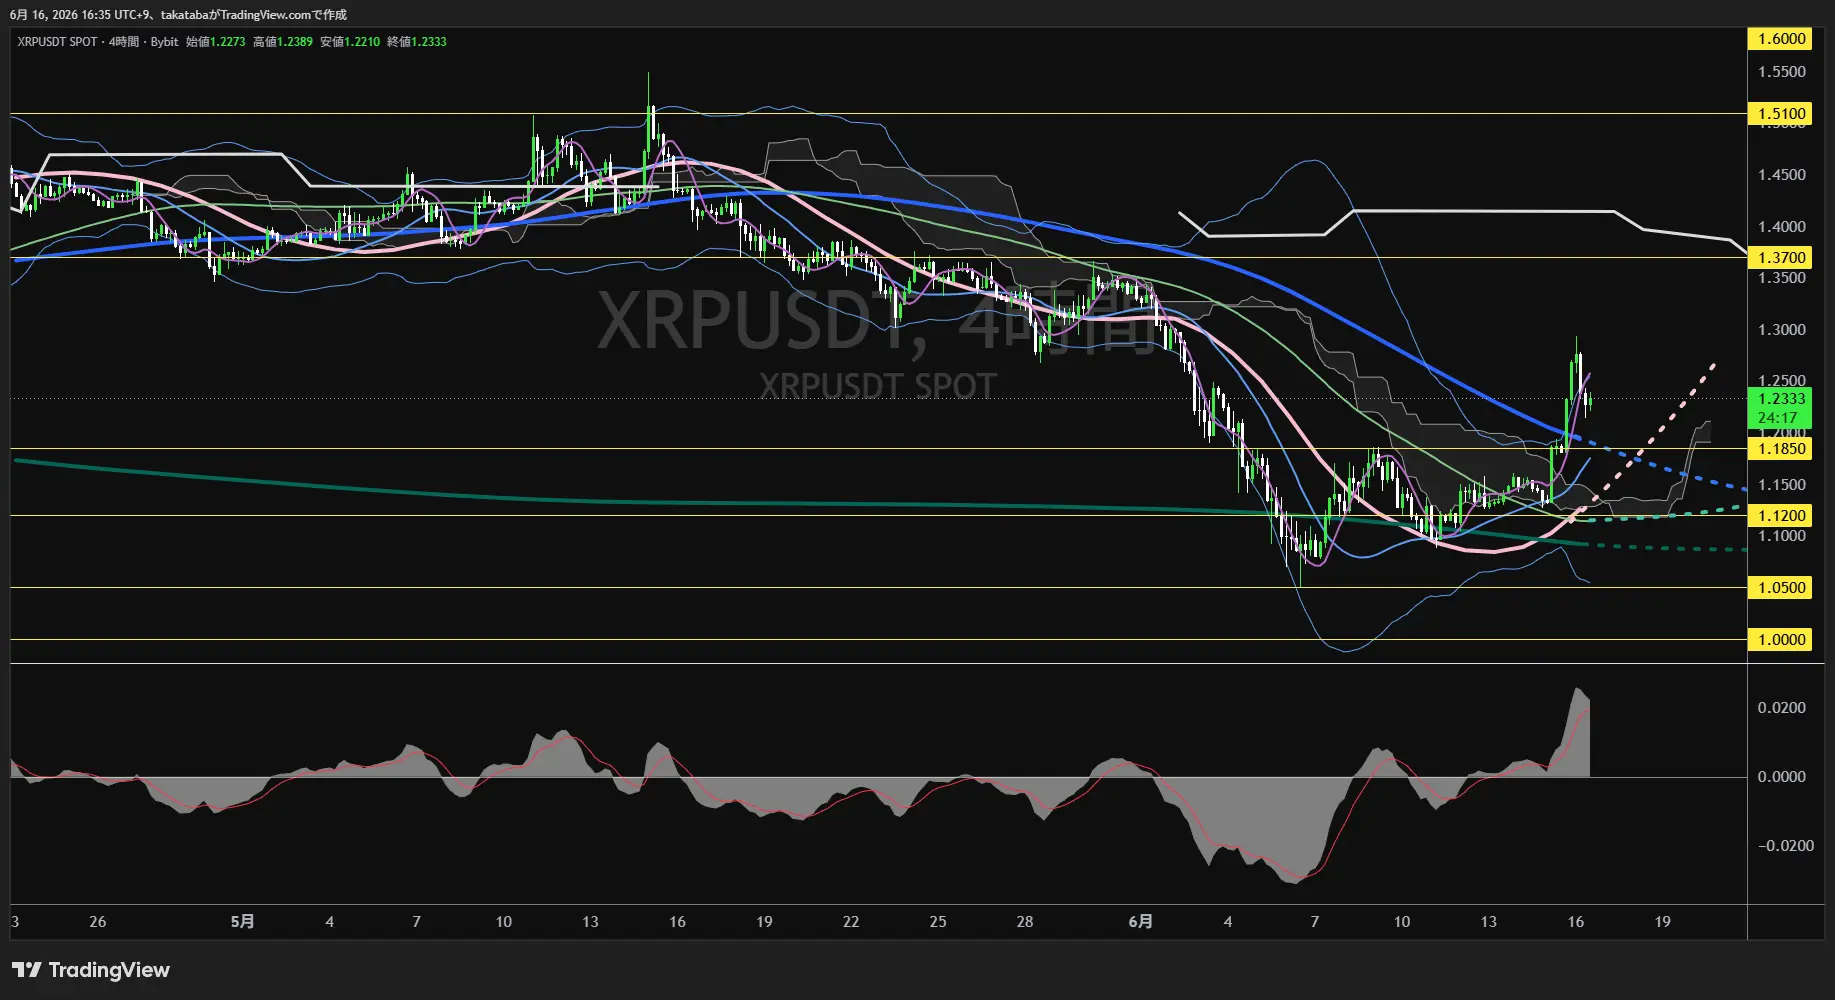Click the 5月 label on time axis

point(242,922)
